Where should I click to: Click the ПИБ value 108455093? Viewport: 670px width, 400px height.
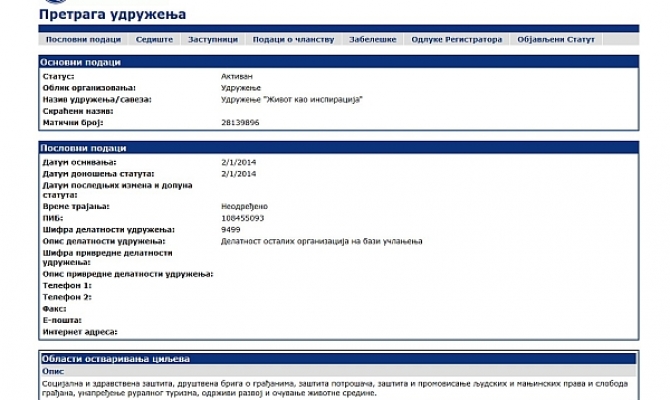(x=242, y=218)
